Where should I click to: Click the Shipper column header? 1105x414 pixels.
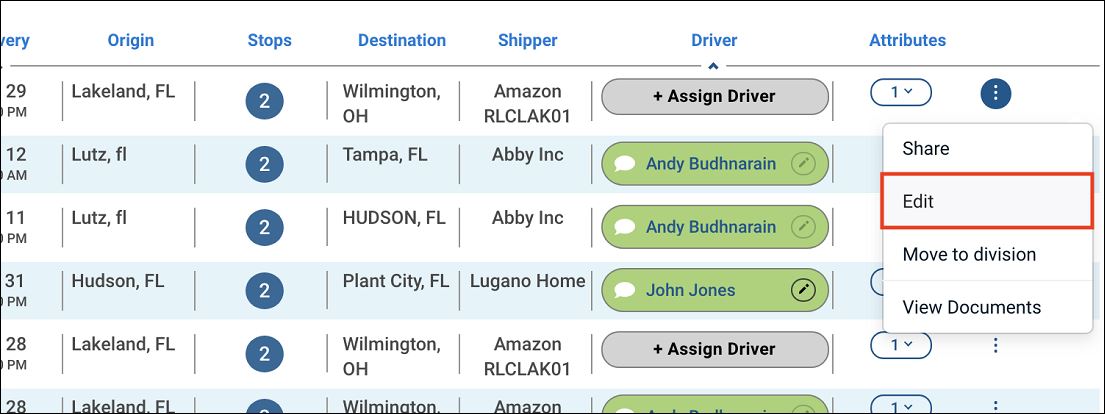(x=527, y=40)
